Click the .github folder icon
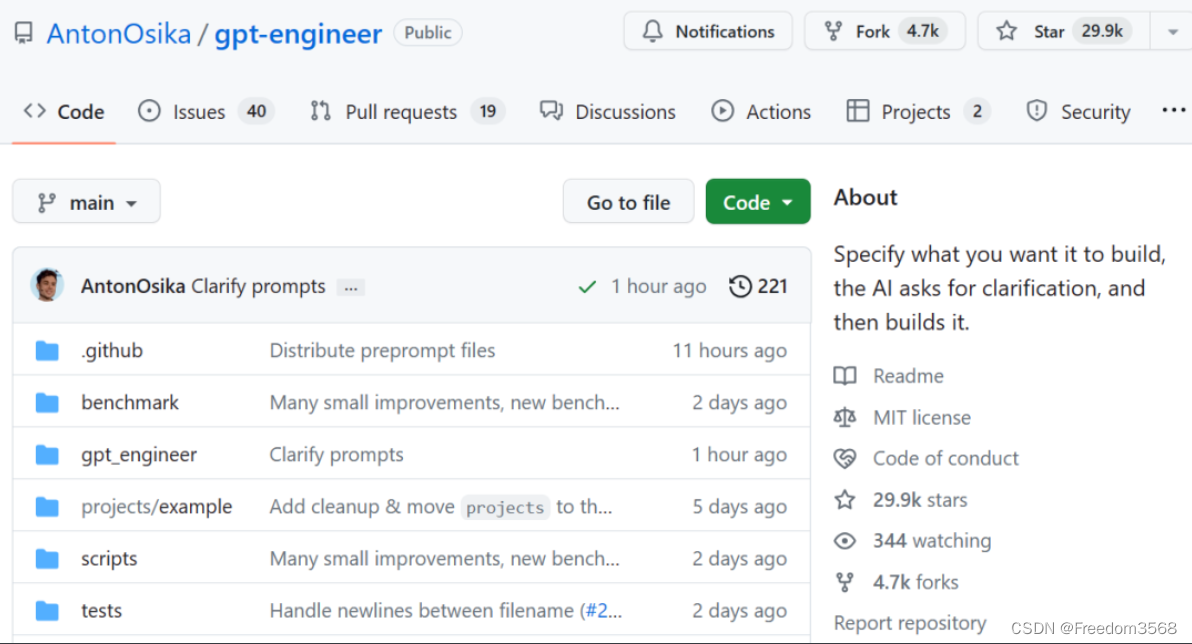 pyautogui.click(x=47, y=351)
